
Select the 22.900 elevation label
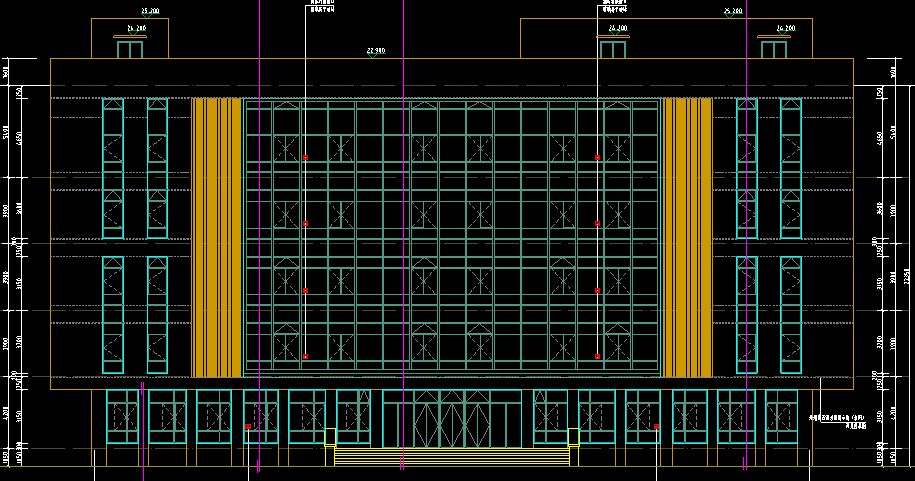(x=376, y=51)
